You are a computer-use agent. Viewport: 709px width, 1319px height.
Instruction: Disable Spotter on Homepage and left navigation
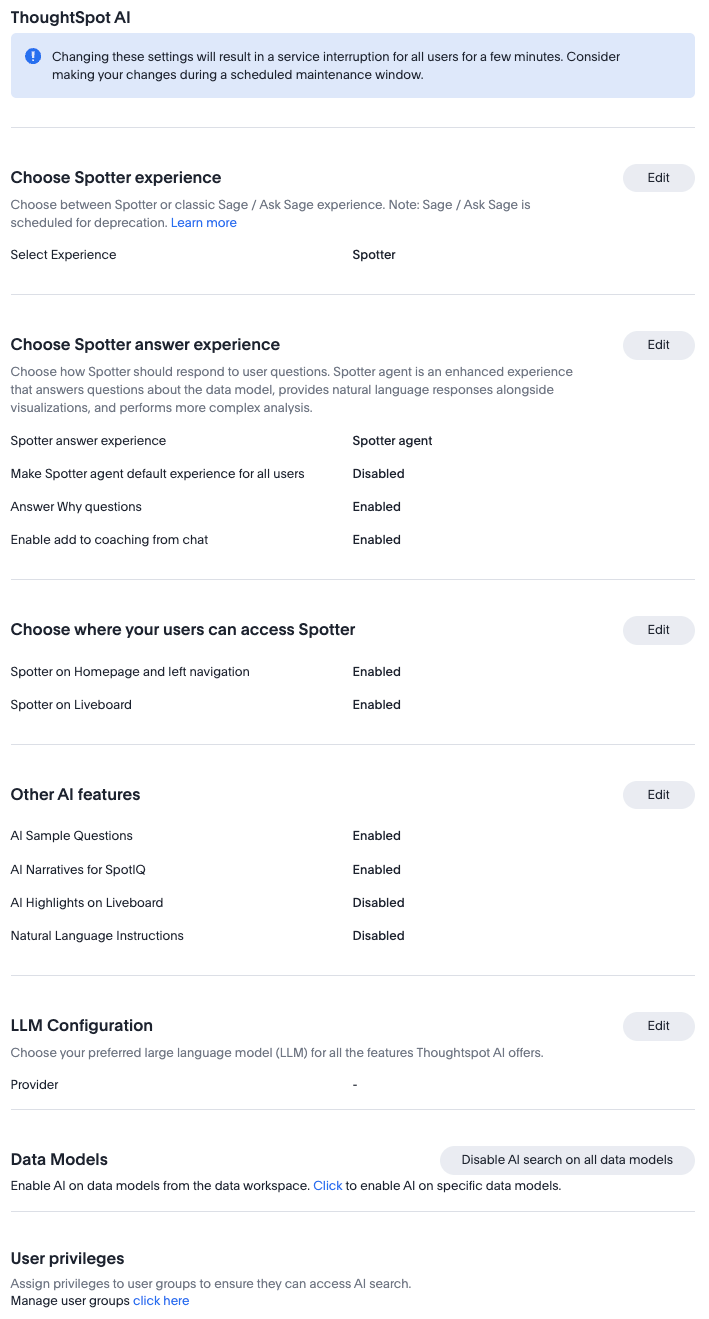tap(376, 671)
